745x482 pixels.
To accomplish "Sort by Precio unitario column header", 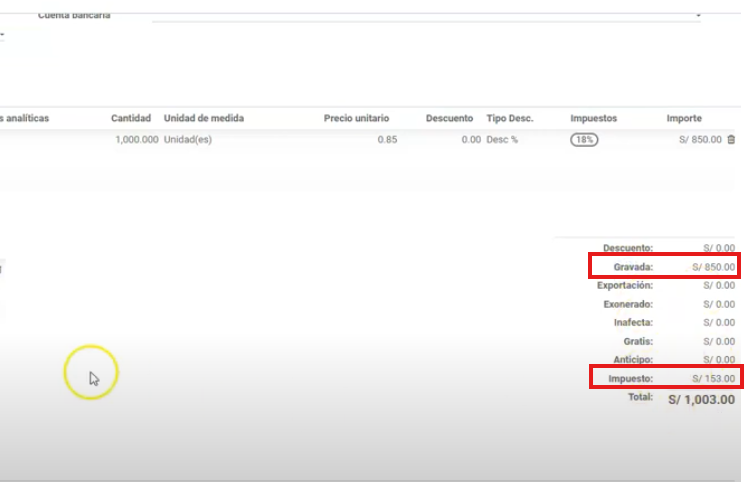I will pyautogui.click(x=356, y=118).
